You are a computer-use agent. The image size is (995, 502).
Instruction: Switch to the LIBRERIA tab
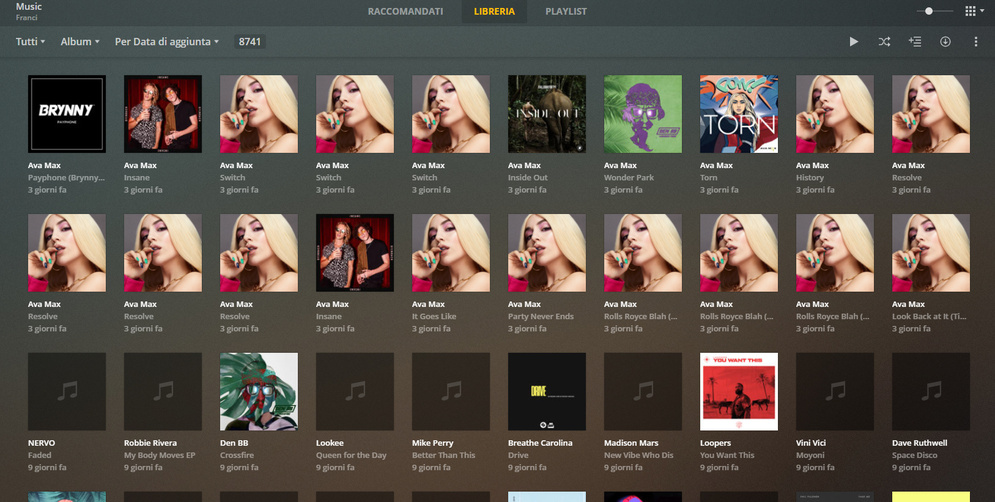[494, 11]
